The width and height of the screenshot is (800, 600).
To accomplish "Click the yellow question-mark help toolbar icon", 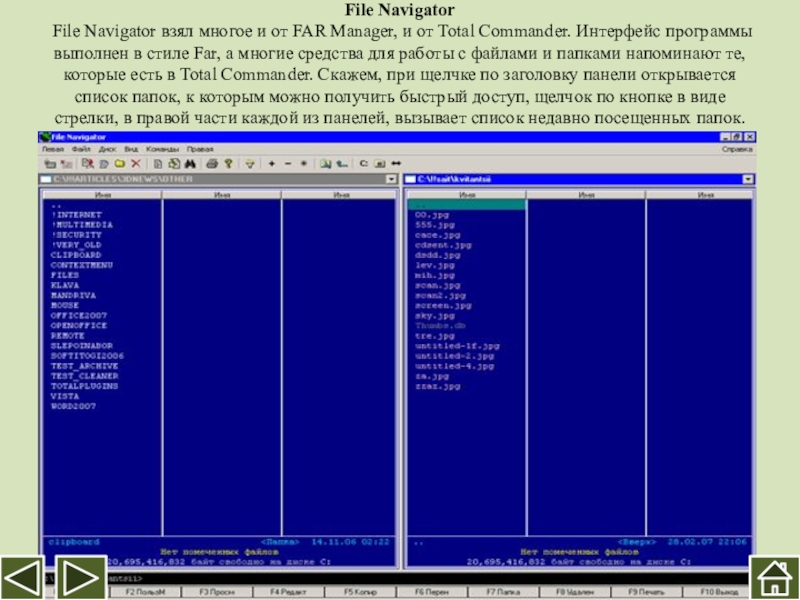I will coord(229,164).
